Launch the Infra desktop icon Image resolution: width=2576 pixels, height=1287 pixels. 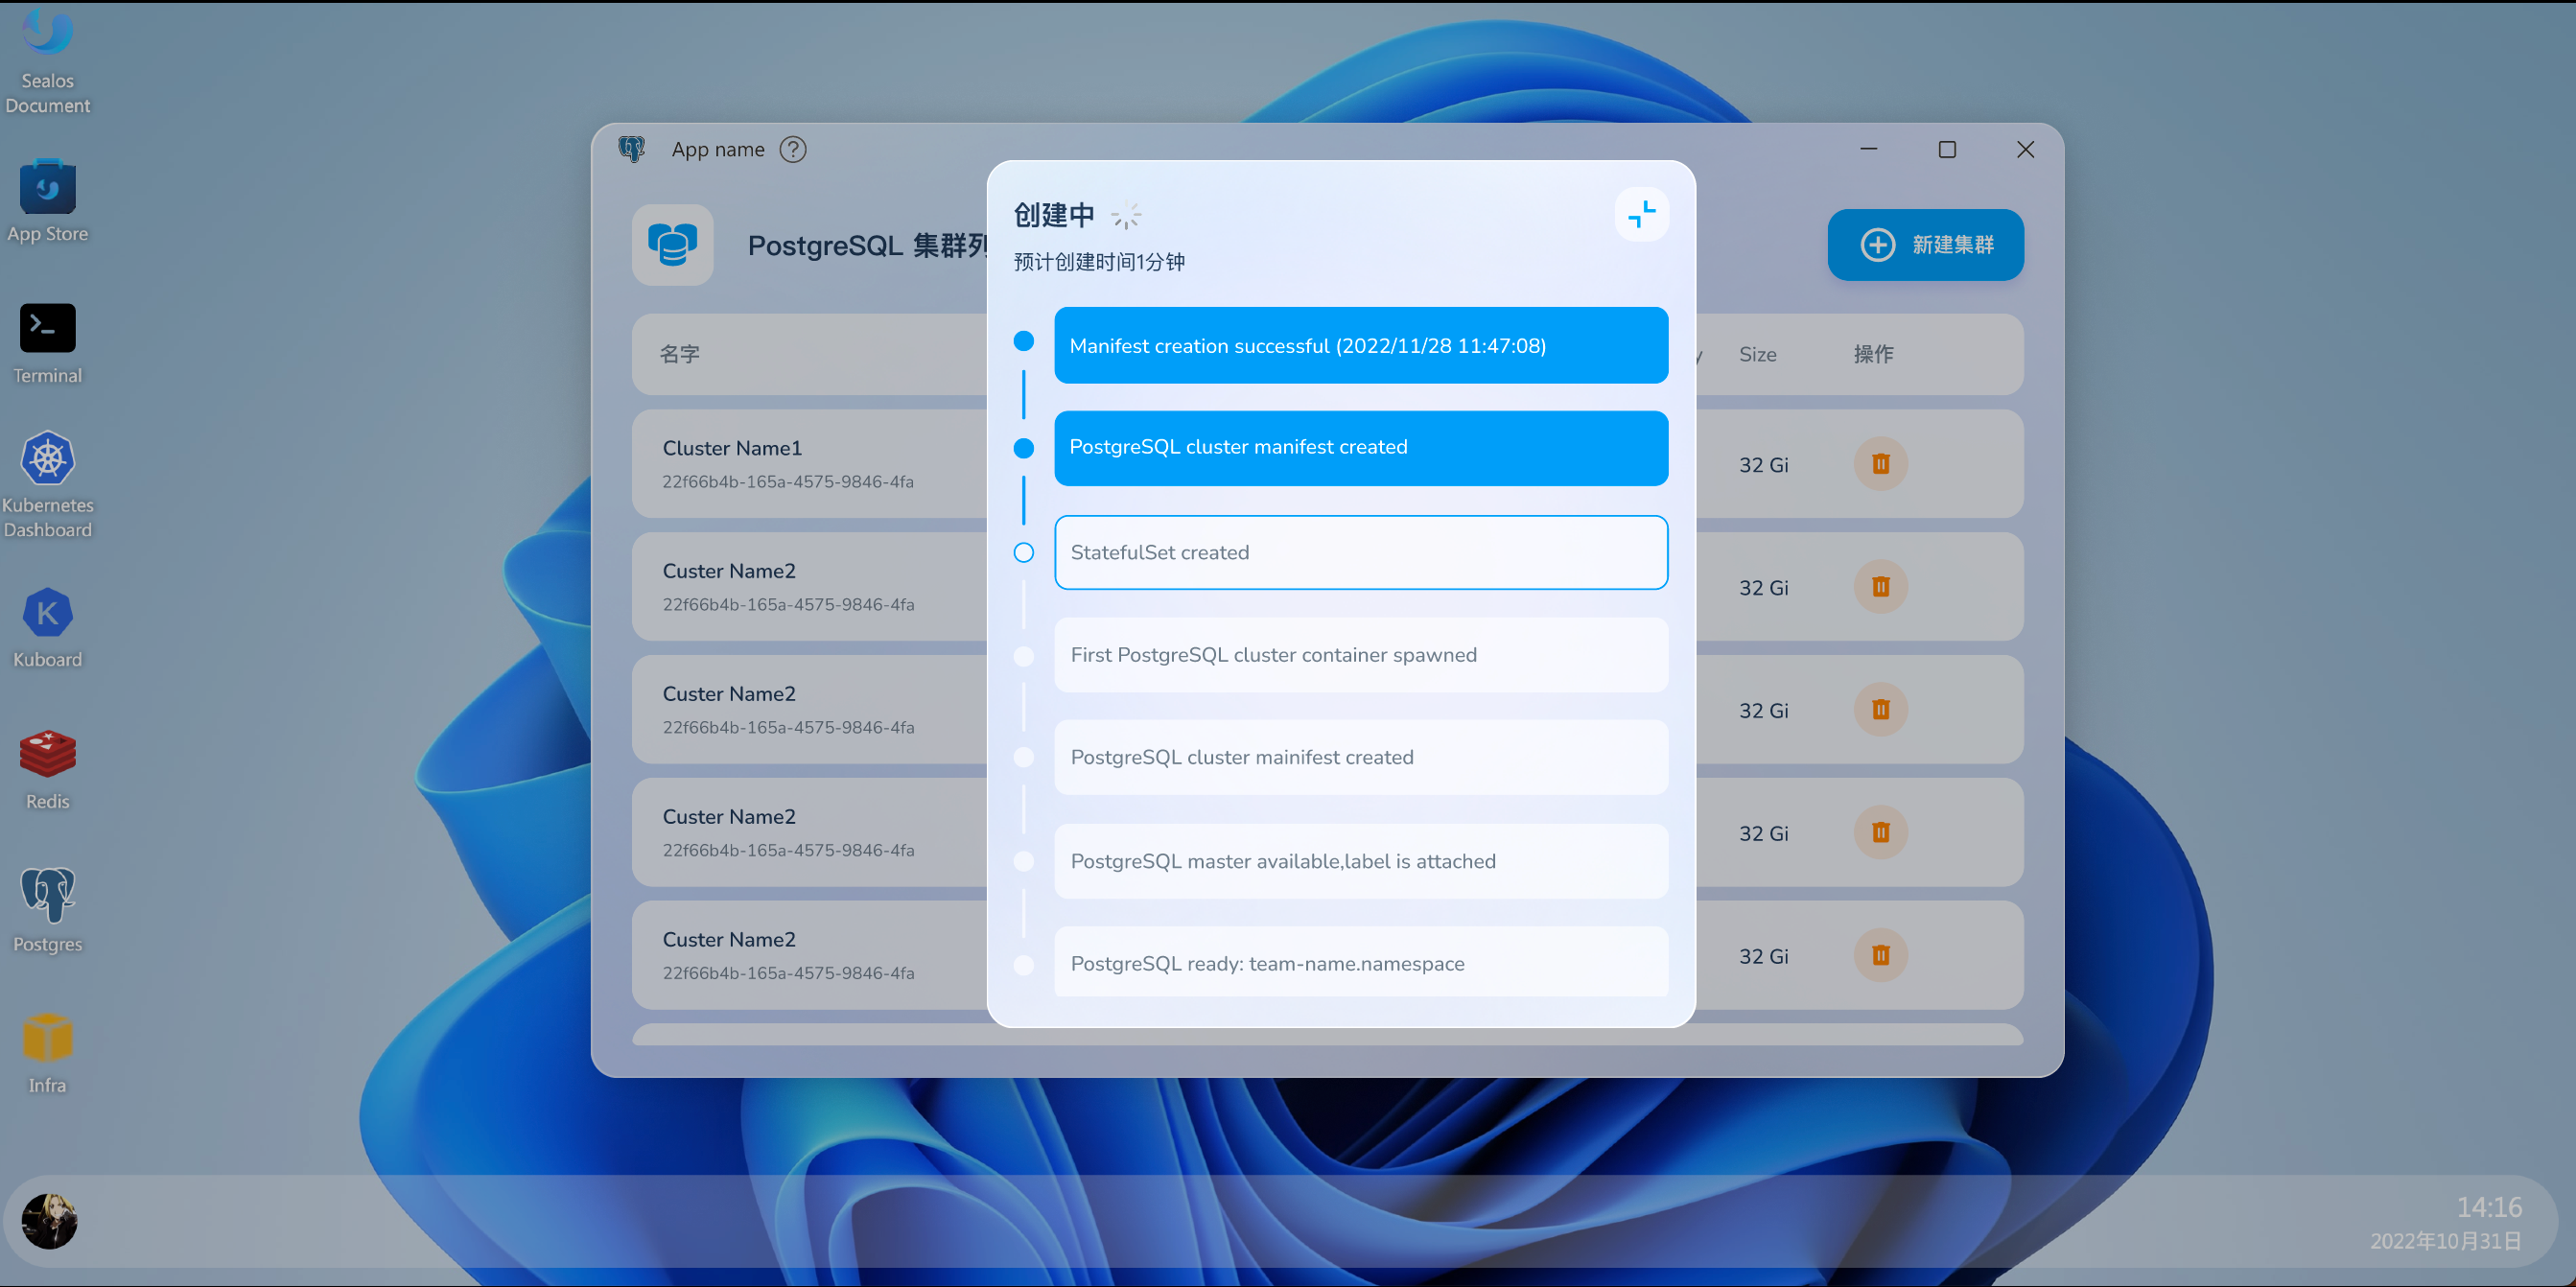tap(47, 1054)
